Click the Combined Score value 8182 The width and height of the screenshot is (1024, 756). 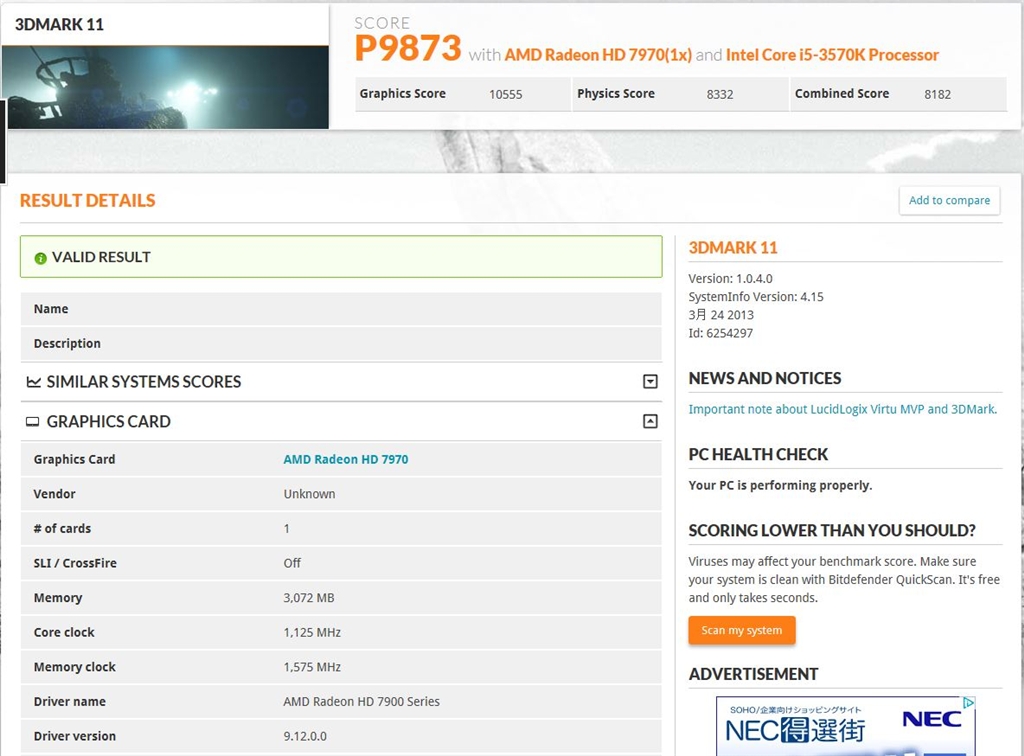[x=937, y=95]
